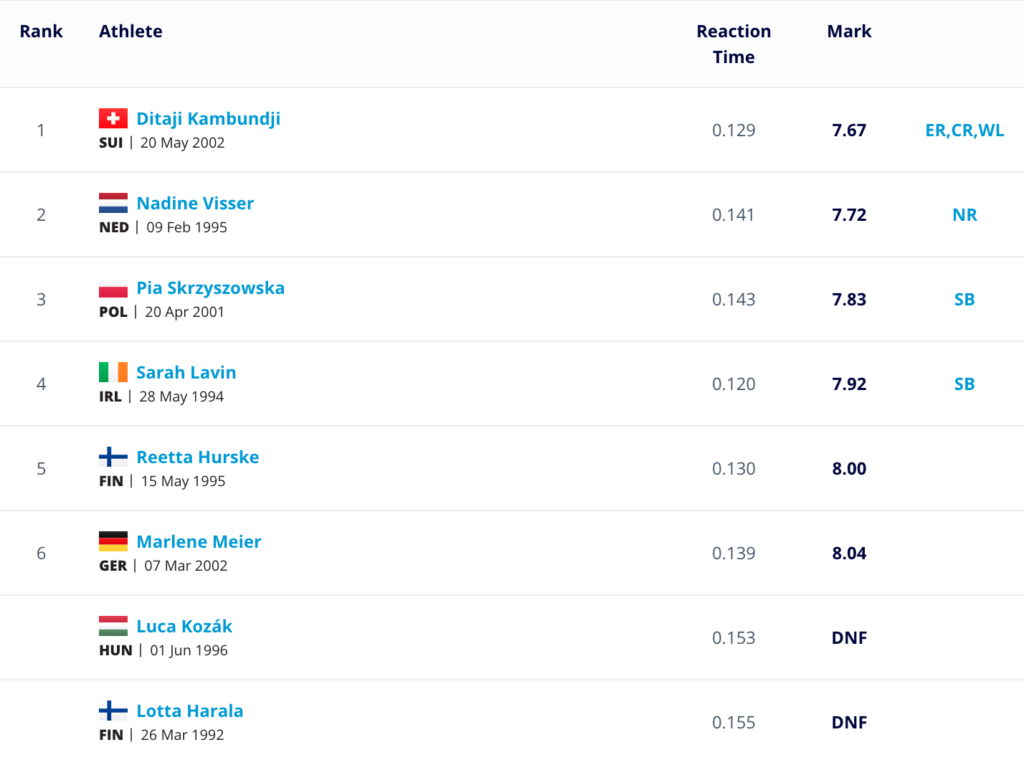Go to Pia Skrzyszowska's profile
1024x760 pixels.
[x=210, y=288]
